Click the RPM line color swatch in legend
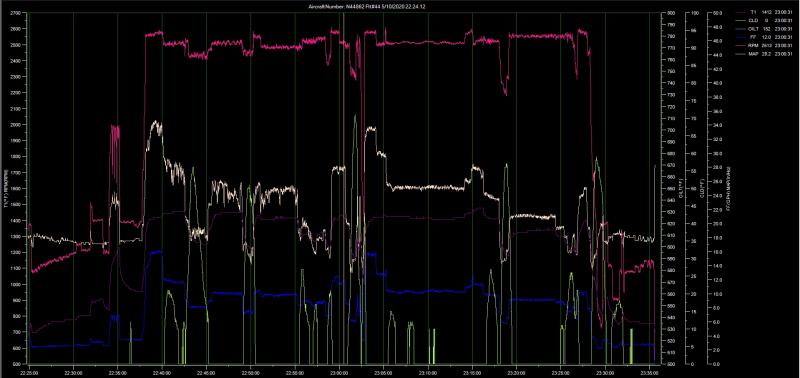 [740, 45]
